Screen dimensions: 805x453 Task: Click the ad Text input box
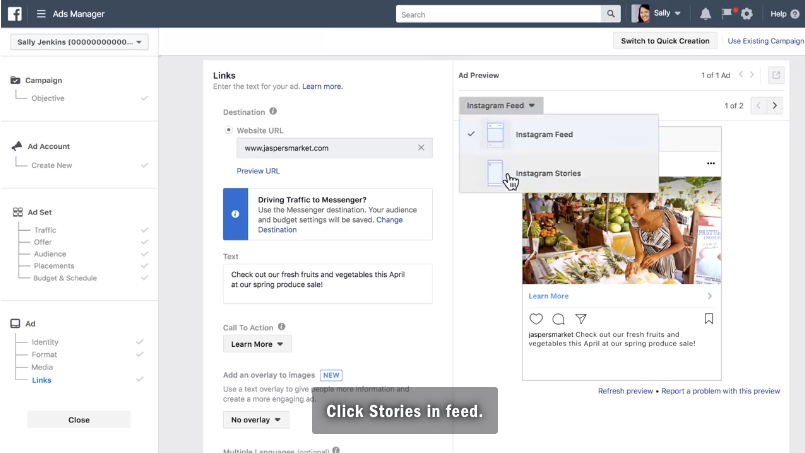328,284
